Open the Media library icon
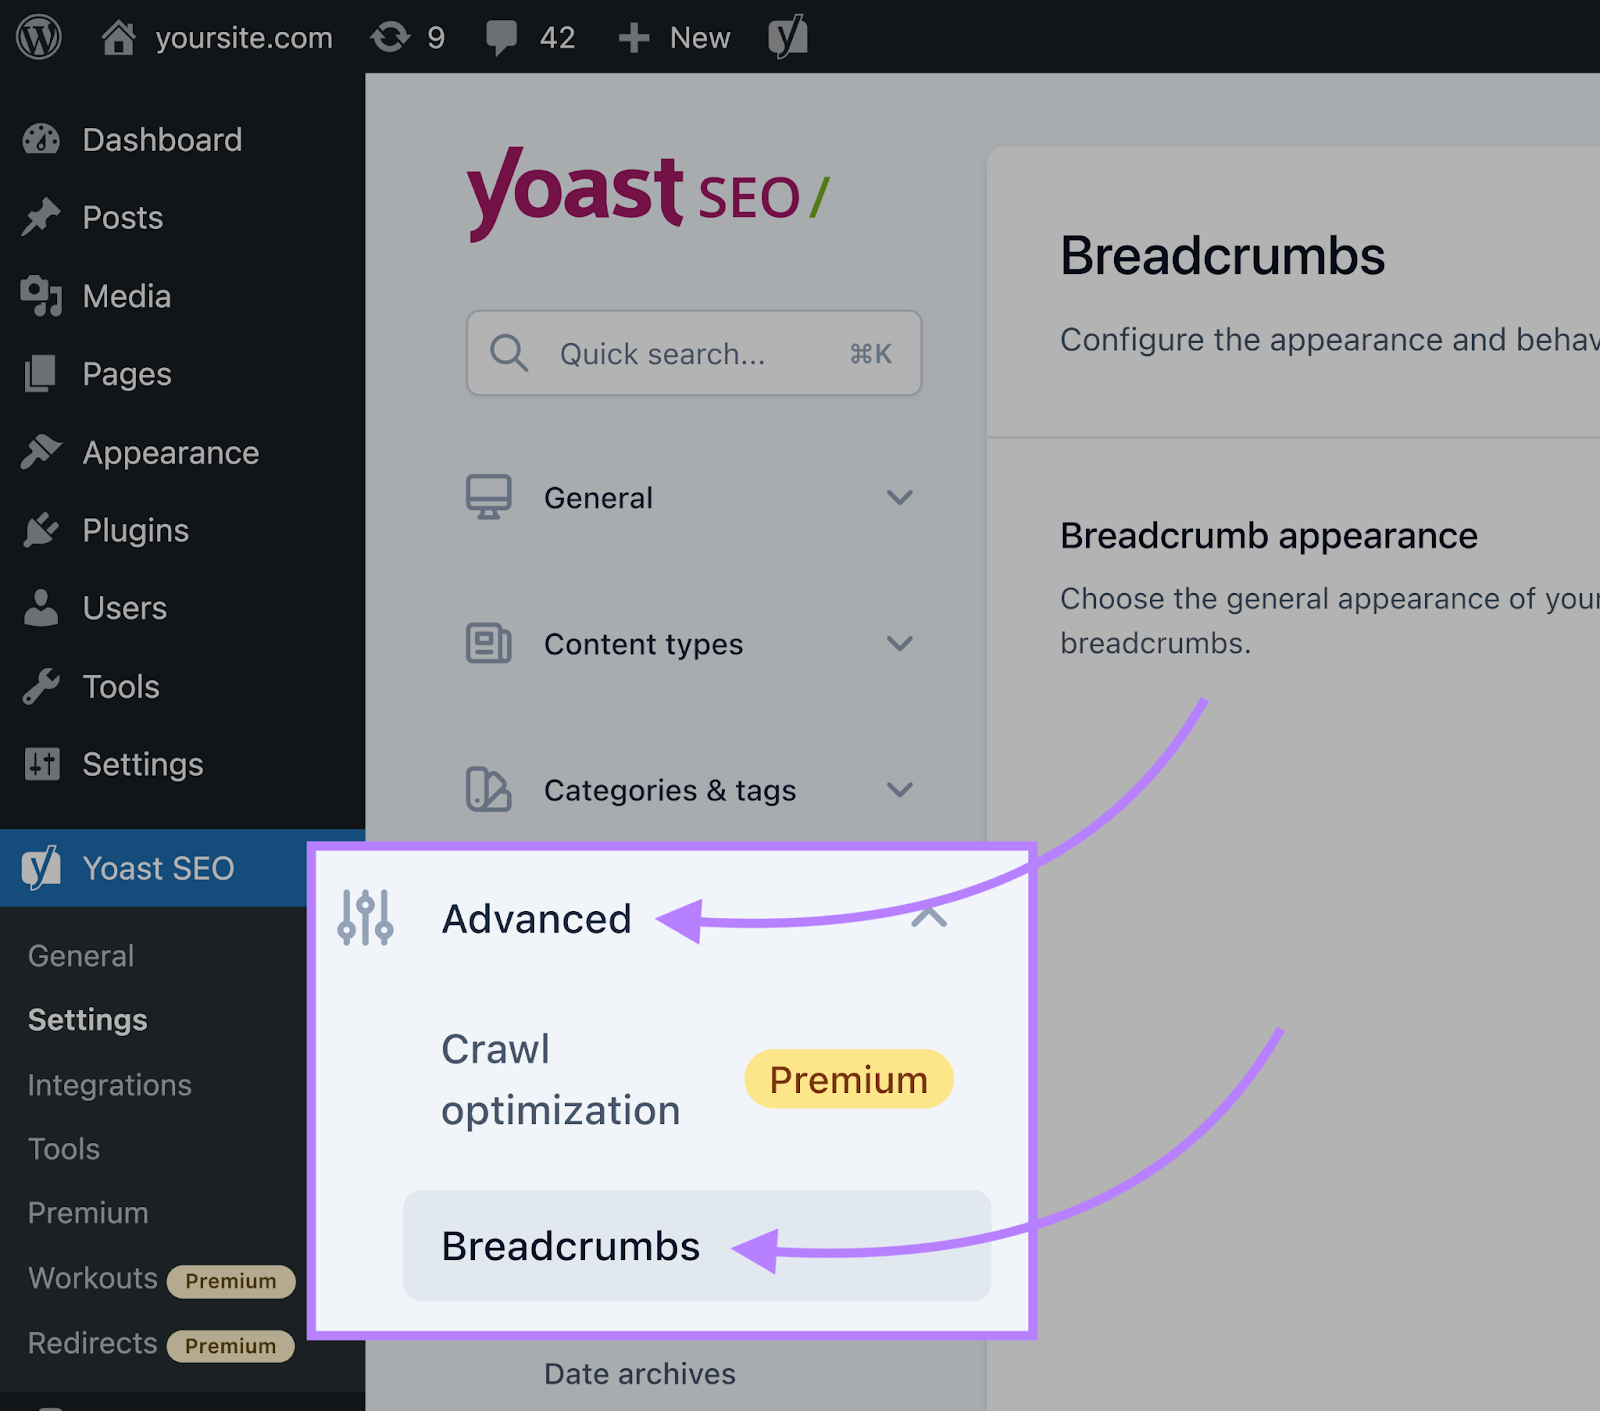This screenshot has width=1600, height=1411. [40, 295]
